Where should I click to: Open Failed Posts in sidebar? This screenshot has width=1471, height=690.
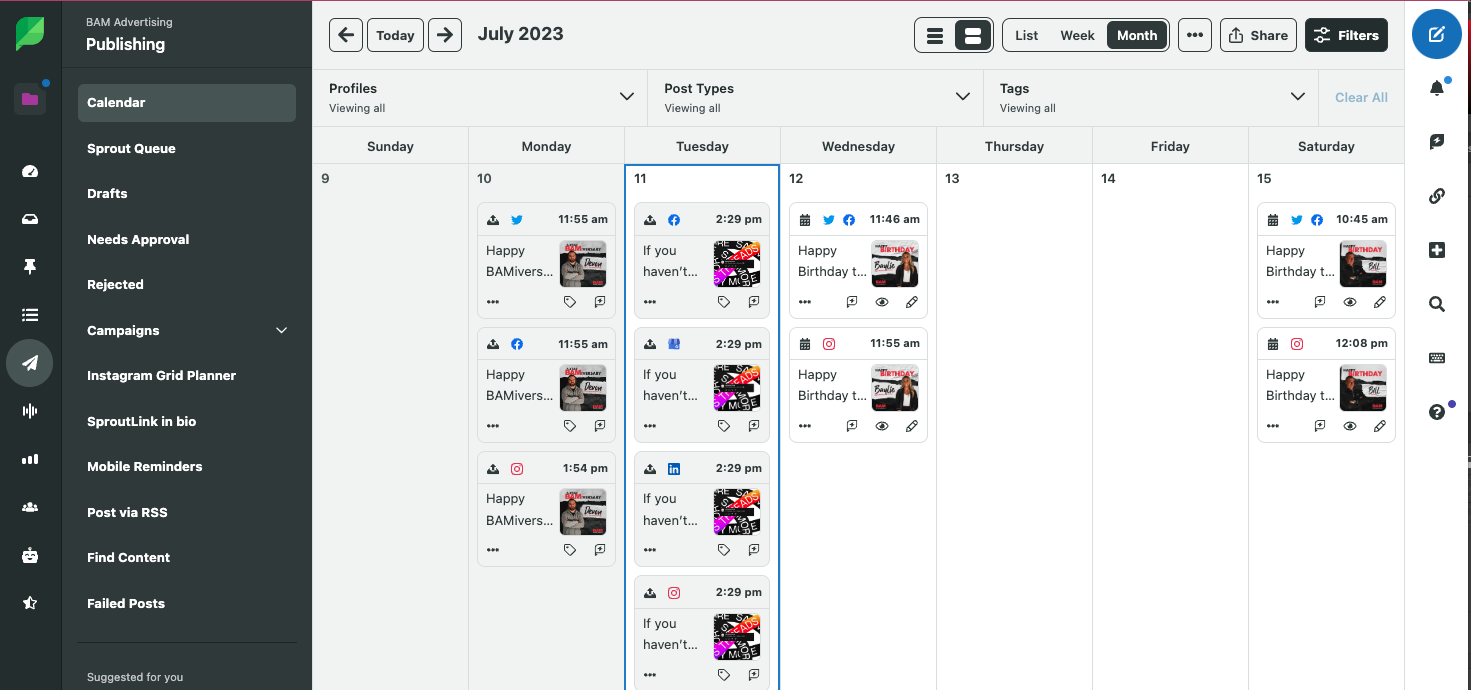coord(187,603)
